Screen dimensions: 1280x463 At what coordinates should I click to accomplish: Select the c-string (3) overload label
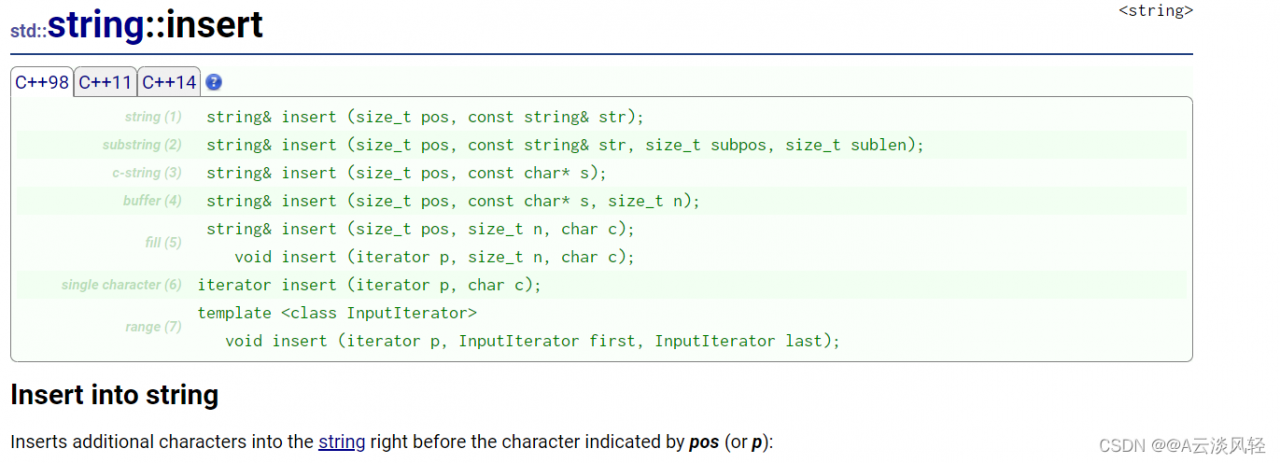click(147, 173)
